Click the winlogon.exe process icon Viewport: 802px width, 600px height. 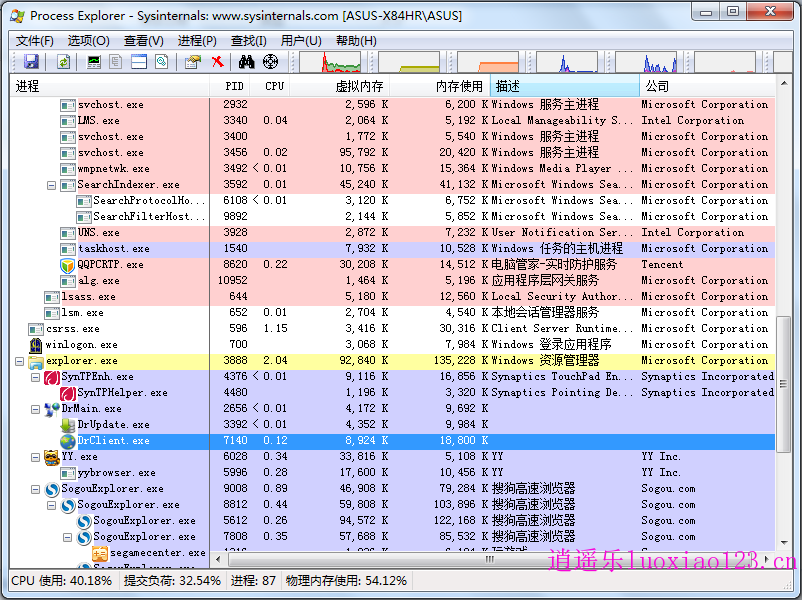click(x=35, y=345)
